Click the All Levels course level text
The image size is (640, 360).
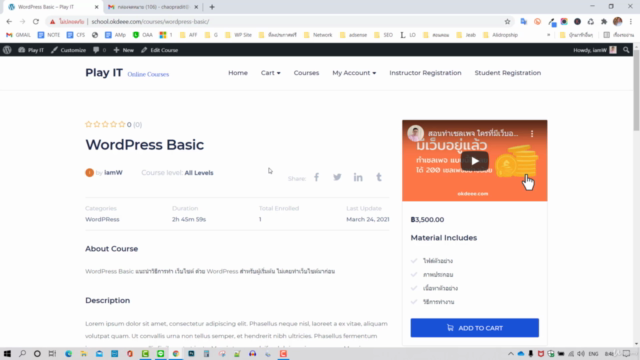coord(199,173)
